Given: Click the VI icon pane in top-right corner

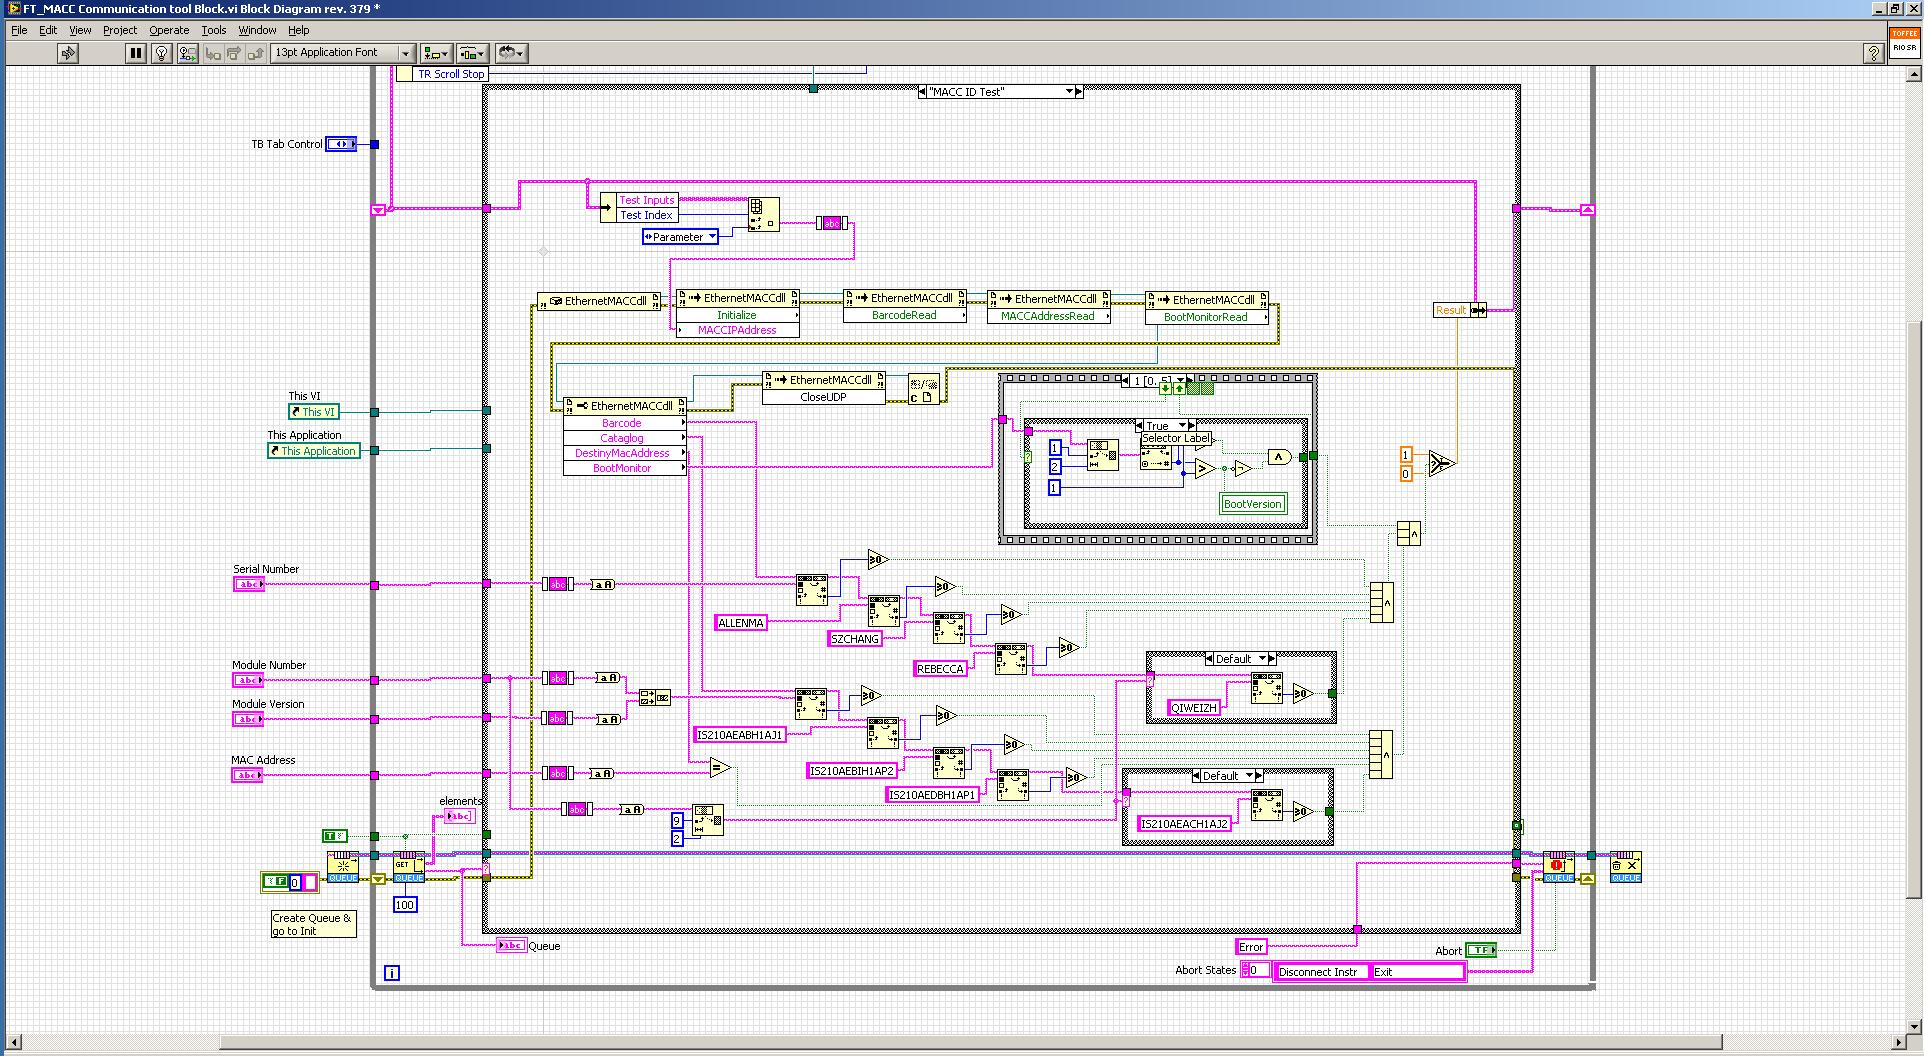Looking at the screenshot, I should (1904, 42).
